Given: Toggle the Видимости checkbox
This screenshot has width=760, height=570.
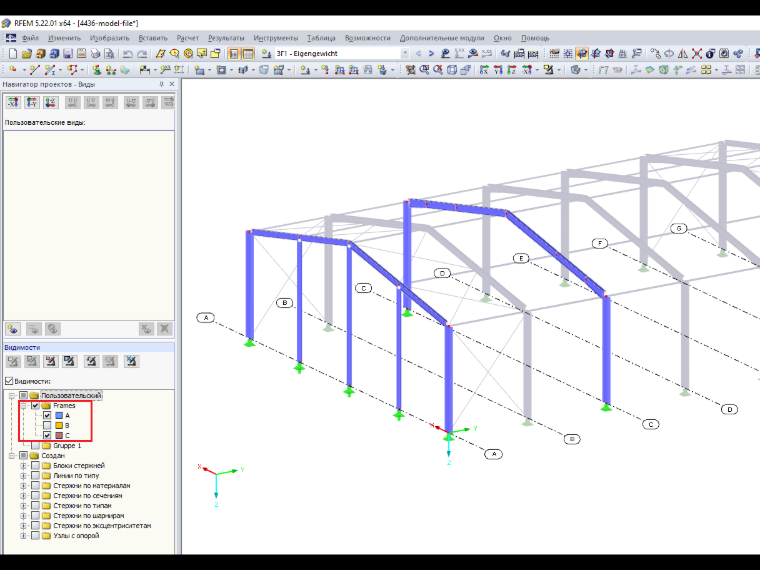Looking at the screenshot, I should (9, 381).
